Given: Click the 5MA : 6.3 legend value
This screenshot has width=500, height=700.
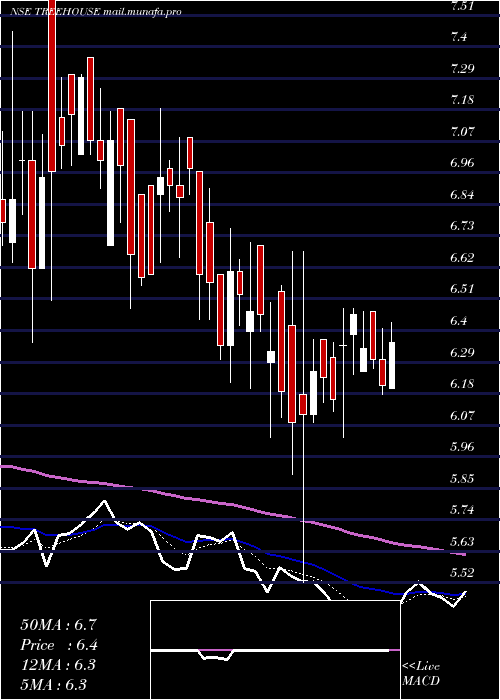Looking at the screenshot, I should pos(54,684).
